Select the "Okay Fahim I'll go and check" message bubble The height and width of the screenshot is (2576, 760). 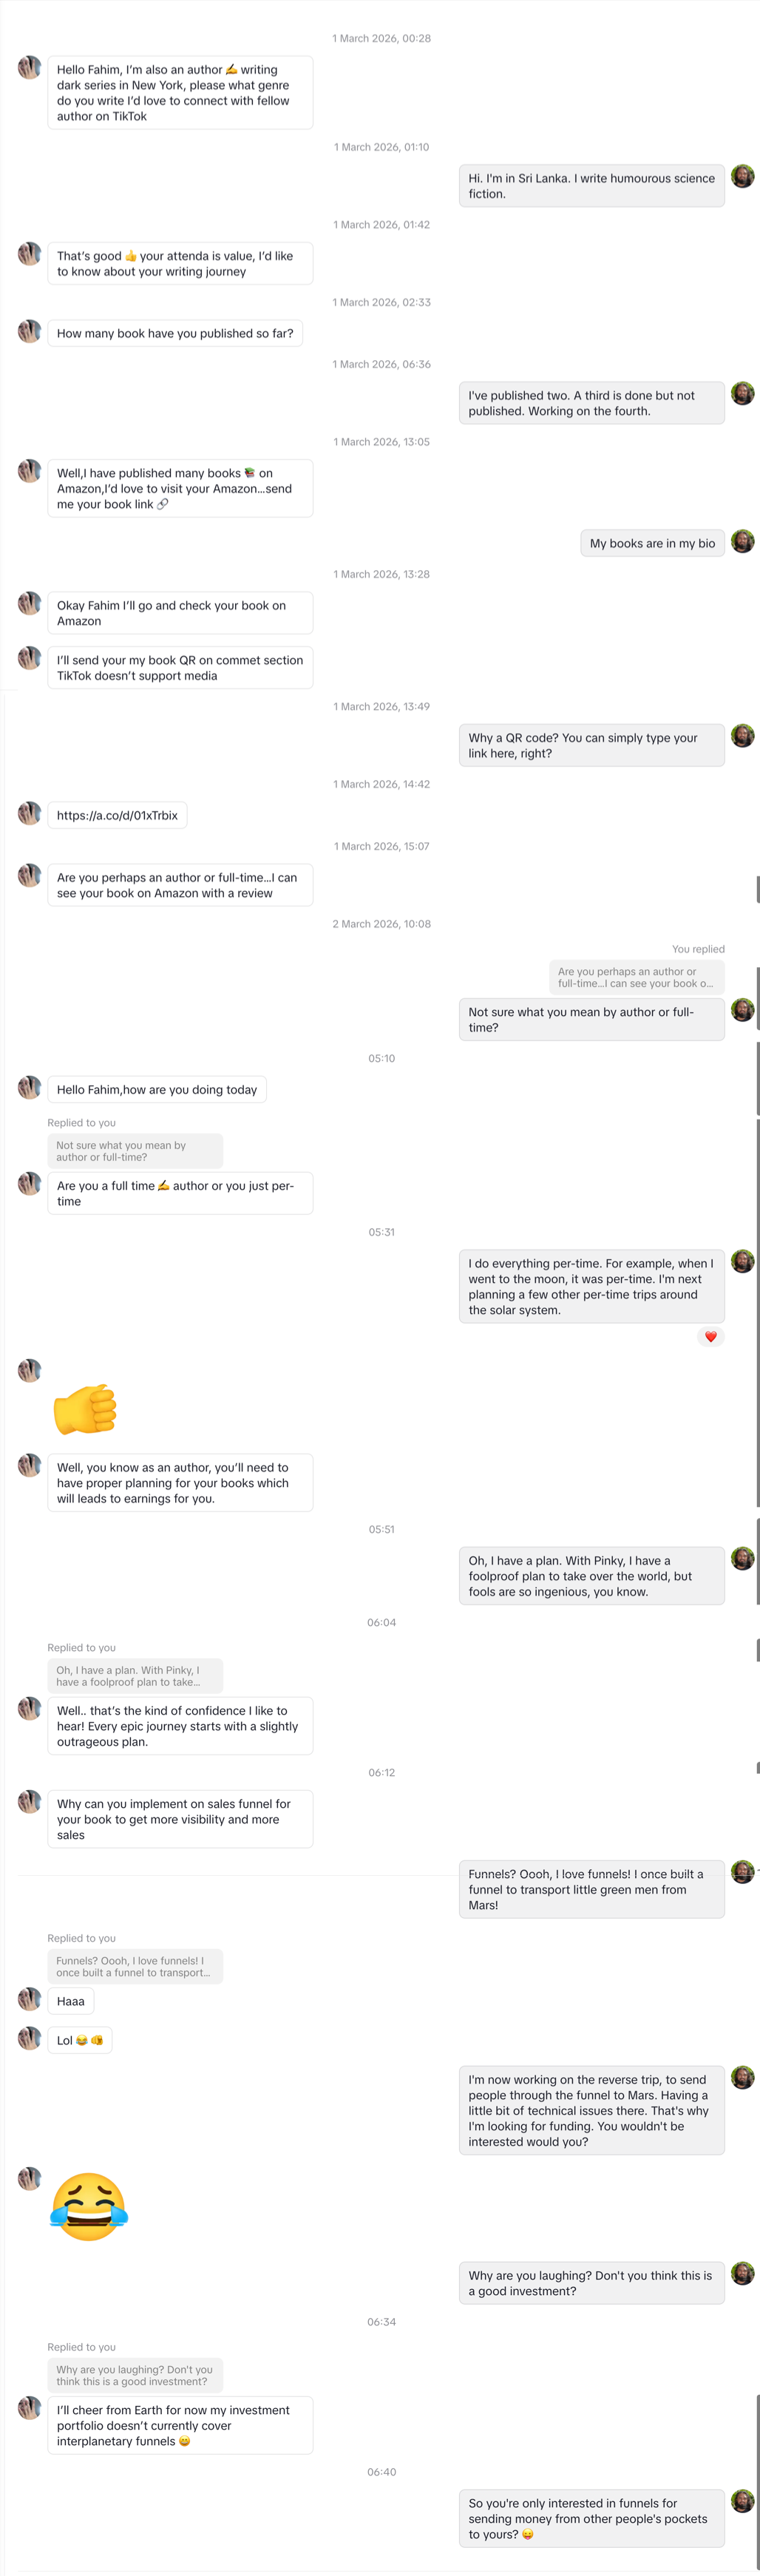180,613
